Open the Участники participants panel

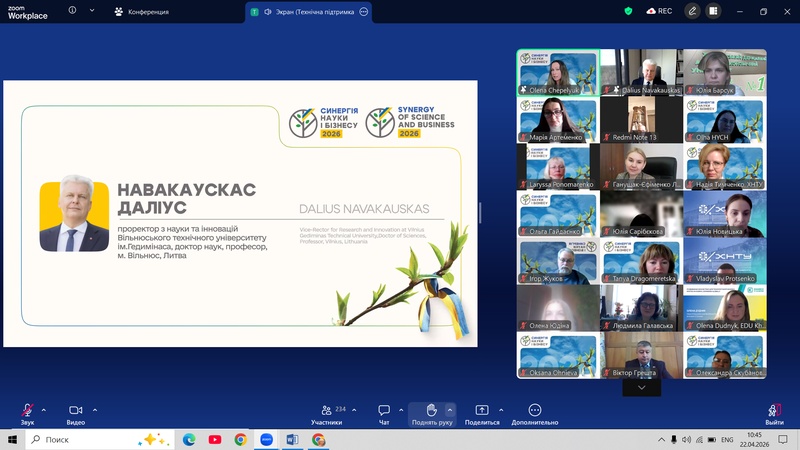click(x=327, y=414)
